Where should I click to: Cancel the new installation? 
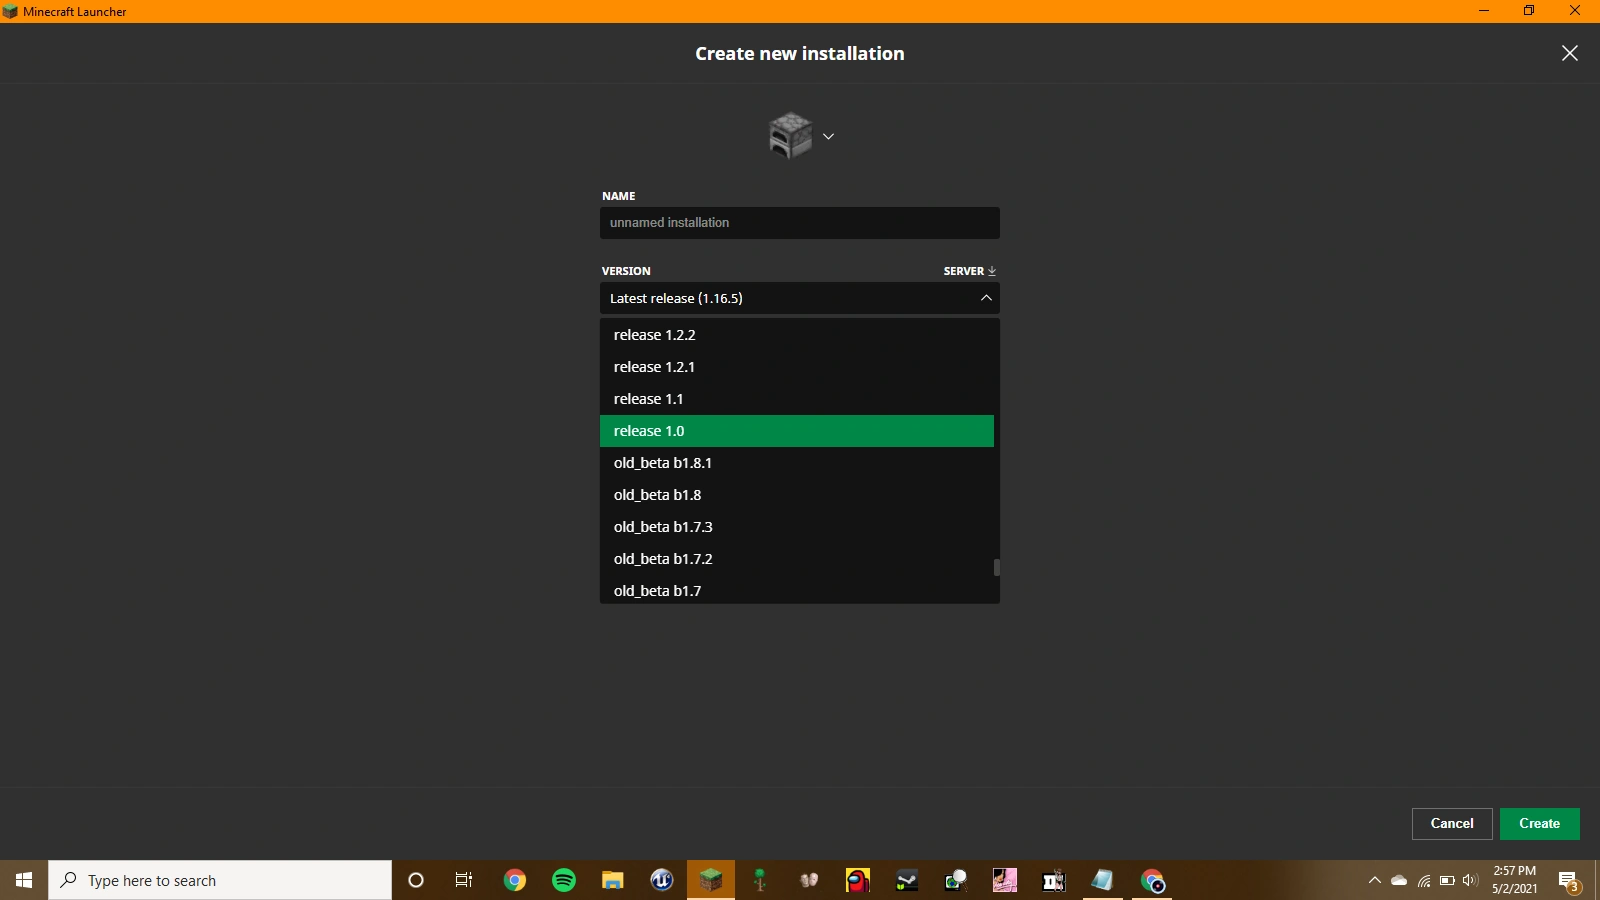[1452, 824]
